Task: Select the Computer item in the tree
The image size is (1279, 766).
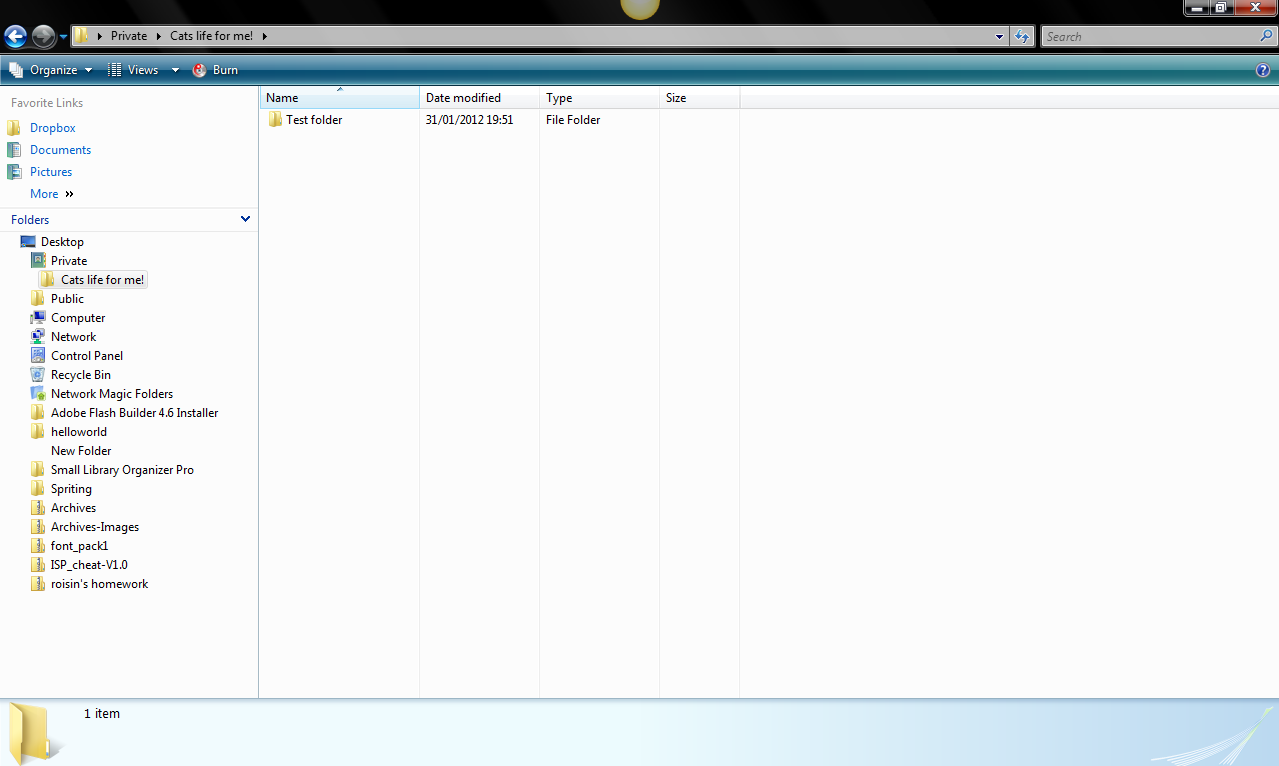Action: point(78,317)
